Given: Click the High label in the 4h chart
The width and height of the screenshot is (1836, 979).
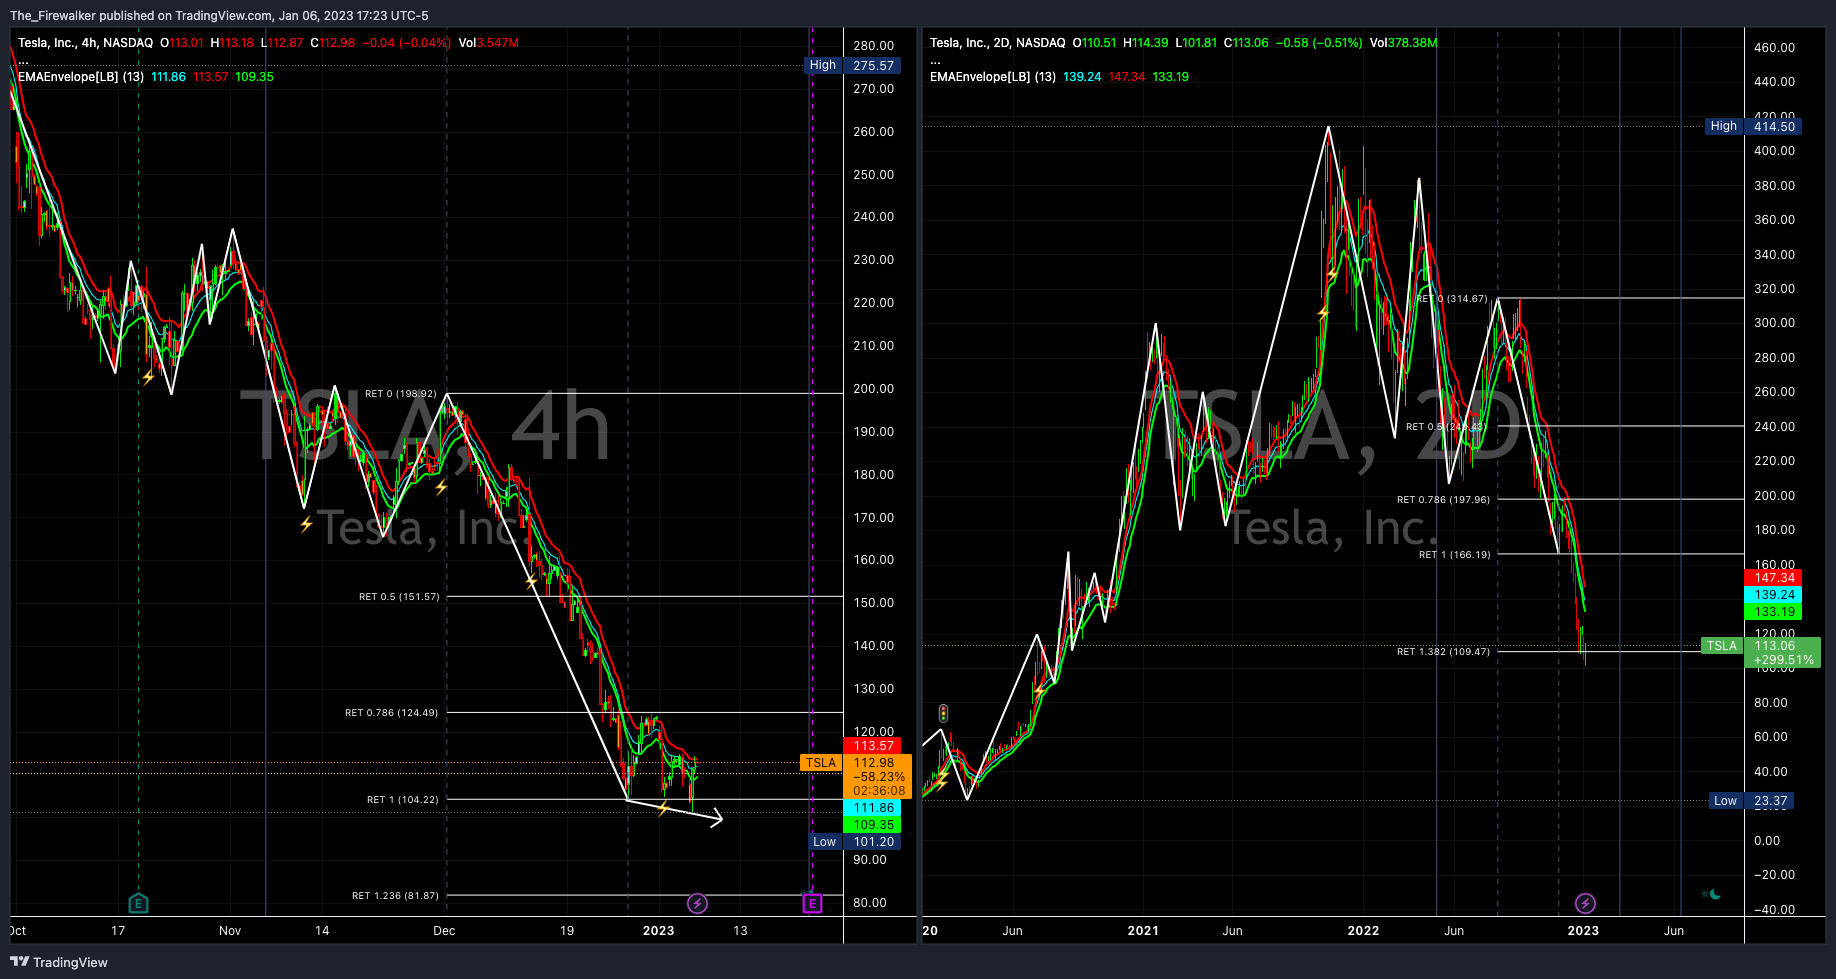Looking at the screenshot, I should [x=823, y=65].
